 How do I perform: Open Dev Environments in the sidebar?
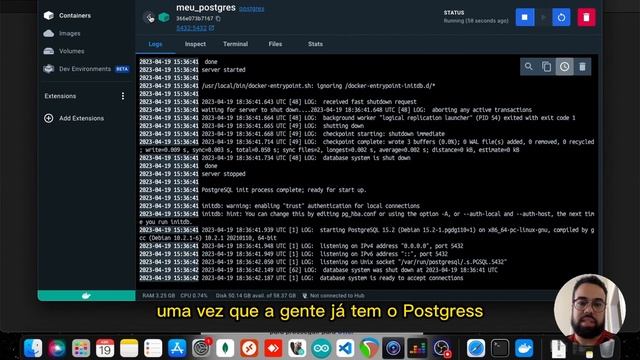[86, 69]
